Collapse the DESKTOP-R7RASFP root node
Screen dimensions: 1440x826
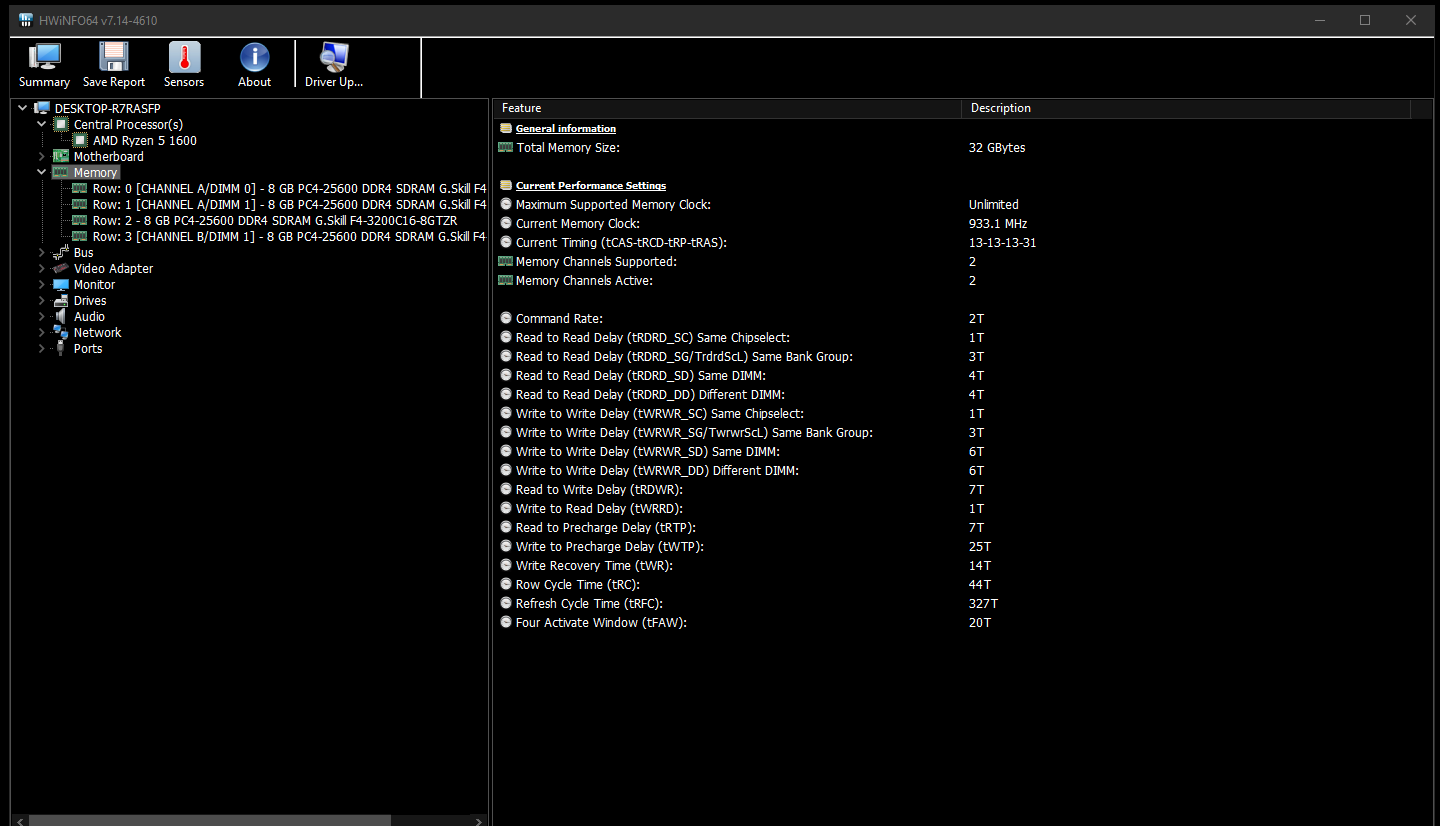pyautogui.click(x=22, y=108)
